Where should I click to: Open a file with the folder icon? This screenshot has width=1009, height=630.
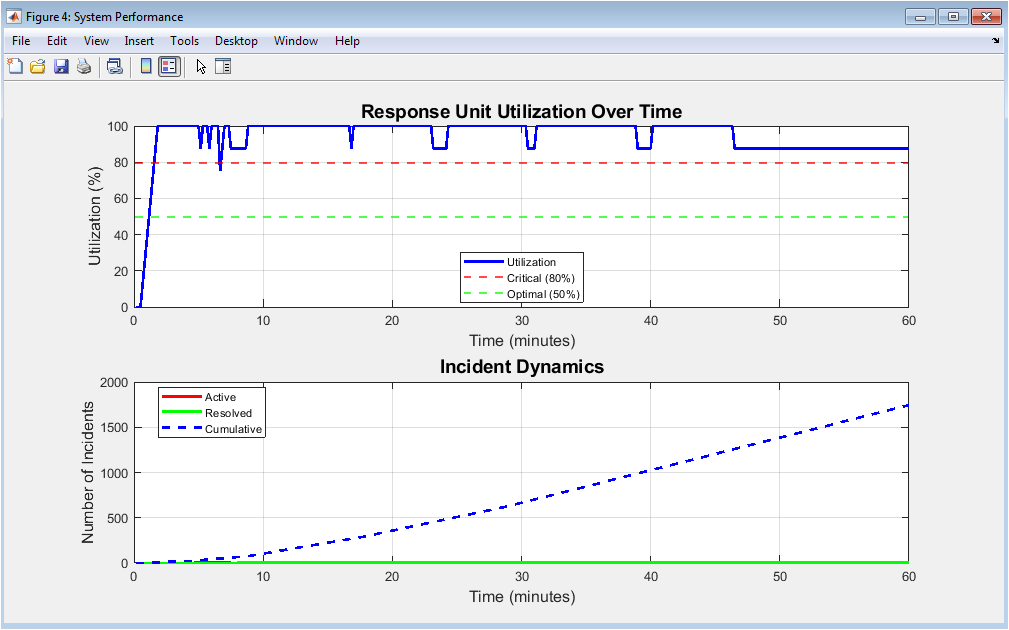tap(38, 67)
